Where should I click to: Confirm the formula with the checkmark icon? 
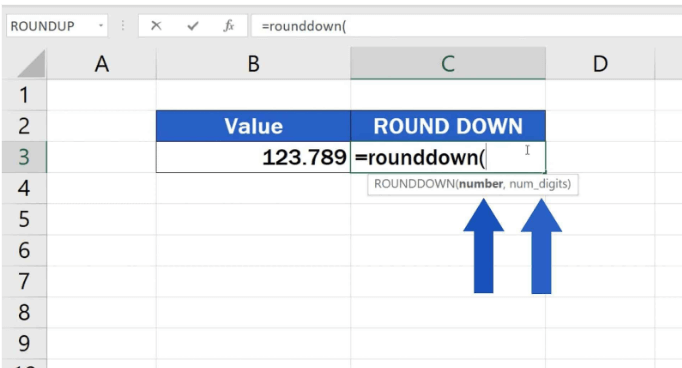click(x=193, y=26)
